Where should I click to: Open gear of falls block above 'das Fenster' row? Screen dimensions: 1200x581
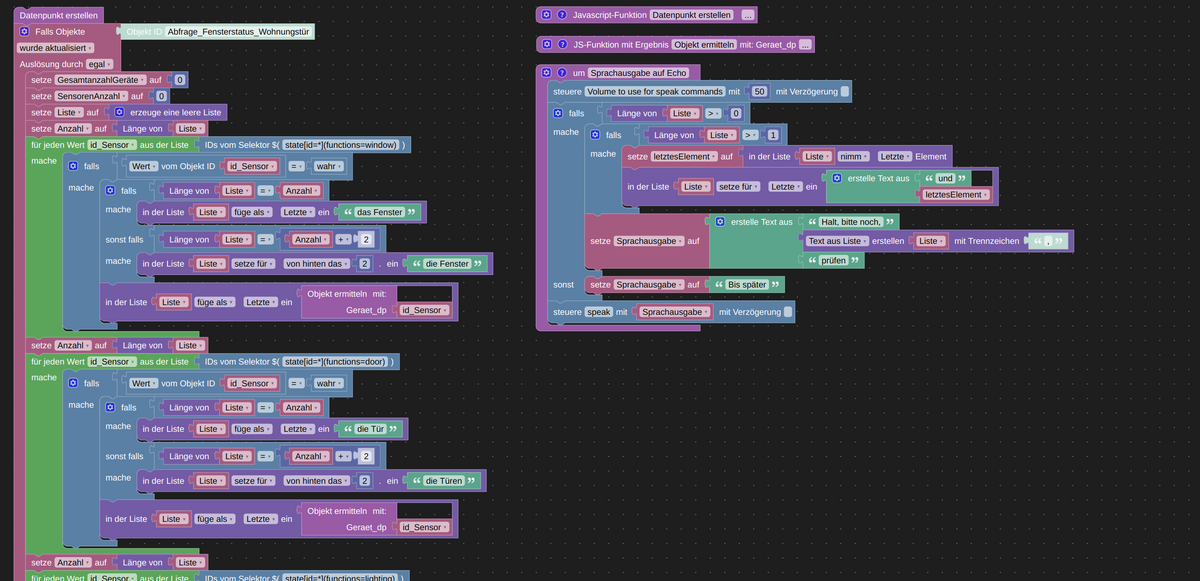tap(110, 190)
